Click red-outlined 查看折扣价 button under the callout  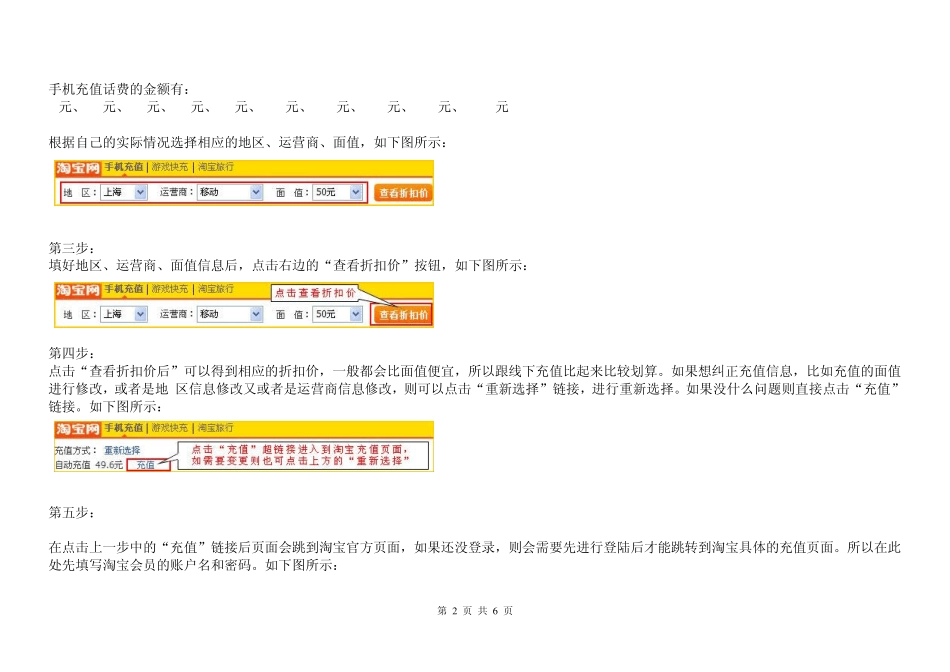[403, 314]
